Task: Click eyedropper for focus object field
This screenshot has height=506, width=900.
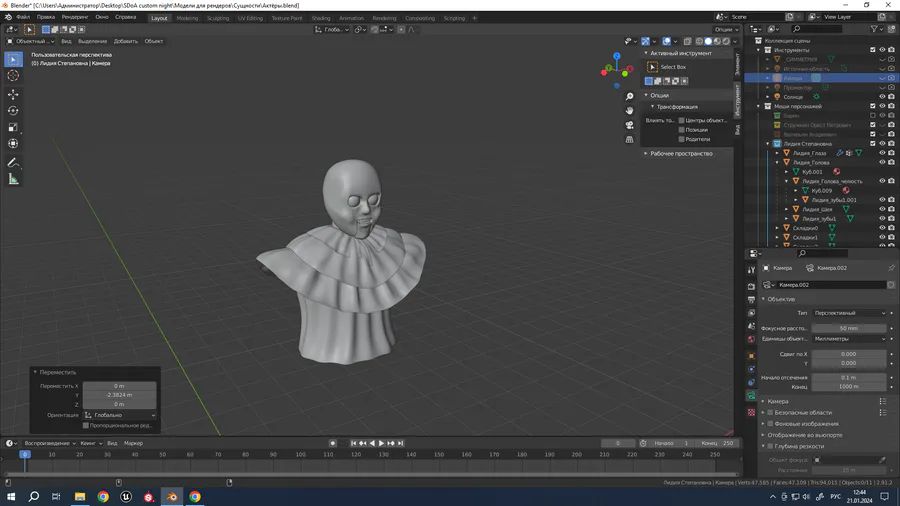Action: click(882, 460)
